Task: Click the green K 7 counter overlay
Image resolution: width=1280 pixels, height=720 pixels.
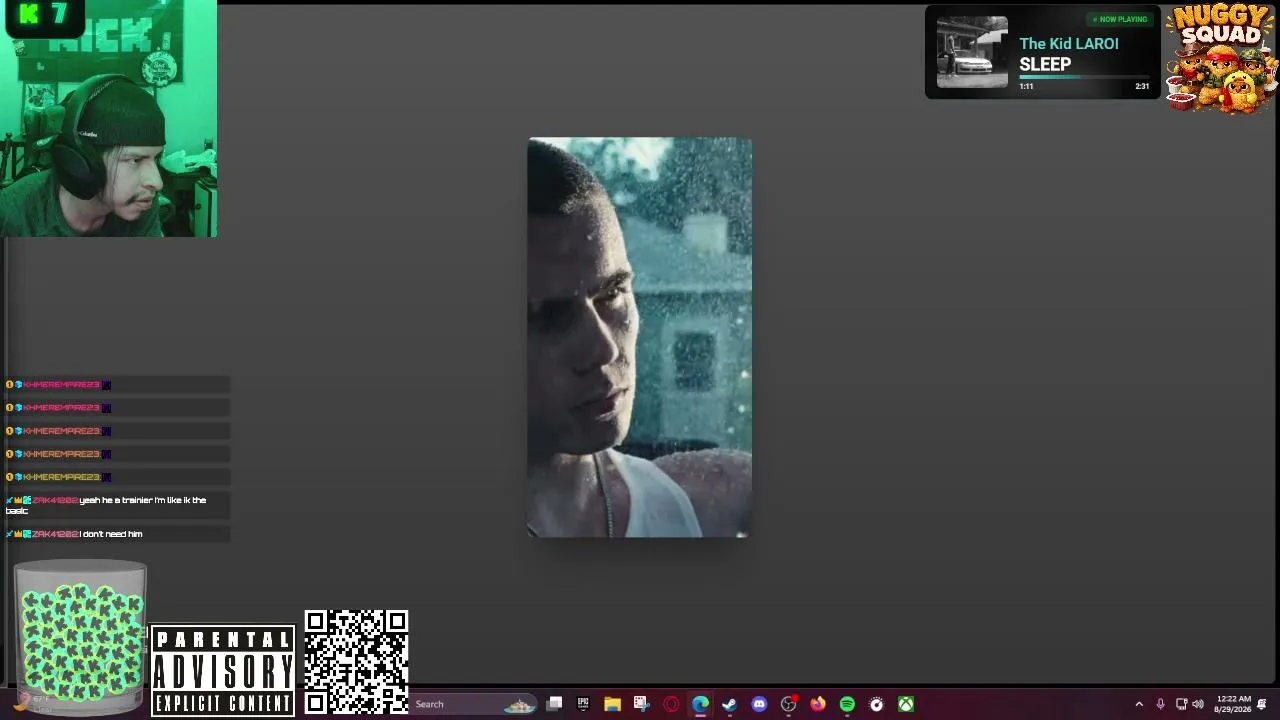Action: tap(42, 17)
